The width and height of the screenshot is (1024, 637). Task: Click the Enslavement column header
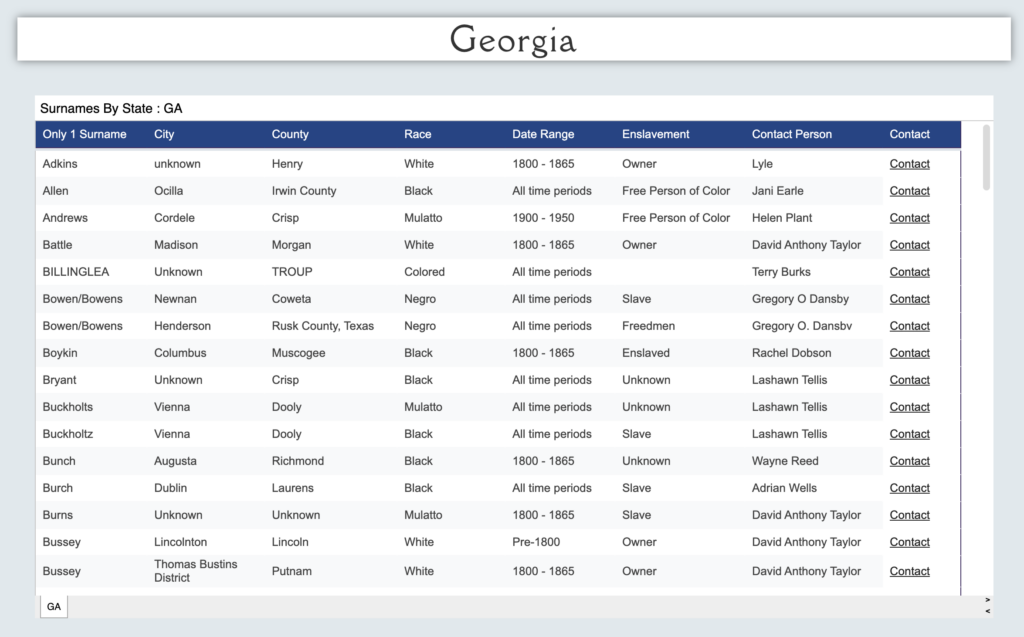pos(656,134)
